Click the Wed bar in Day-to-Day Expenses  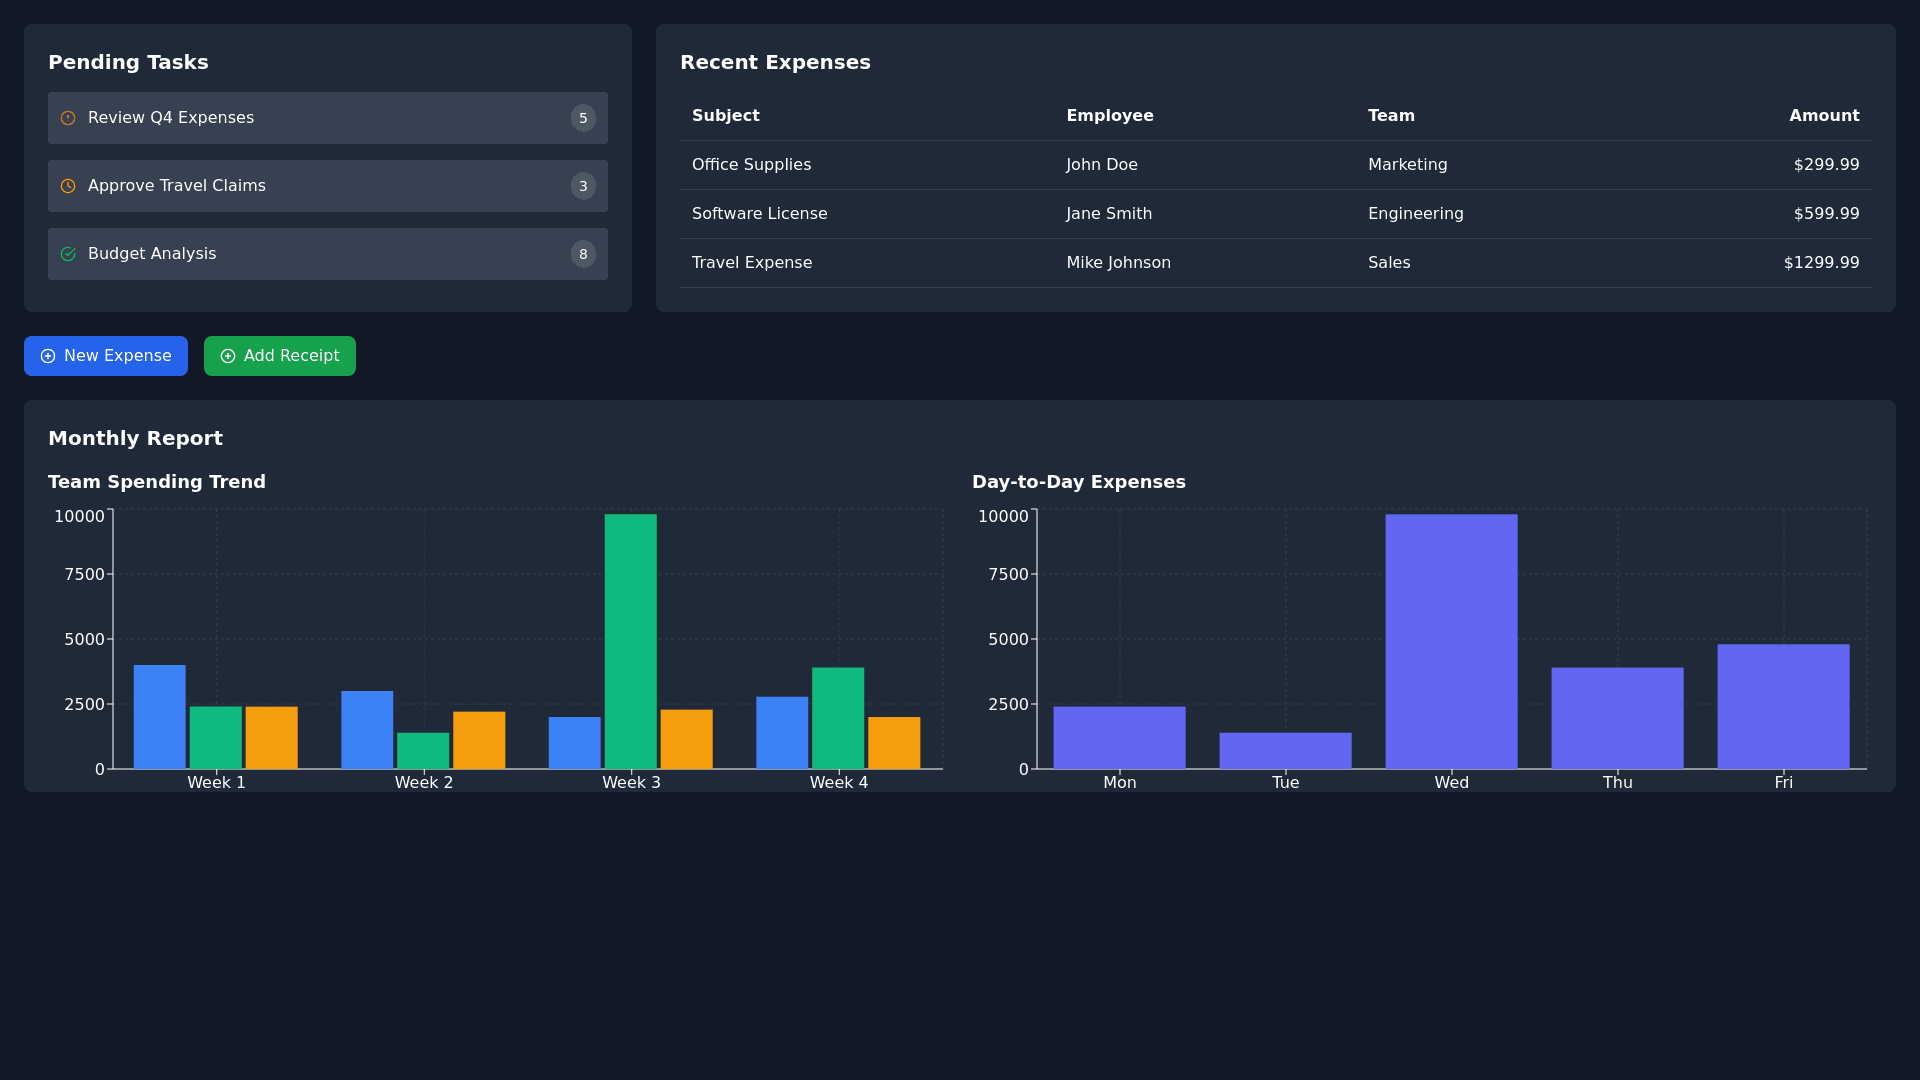pyautogui.click(x=1451, y=640)
